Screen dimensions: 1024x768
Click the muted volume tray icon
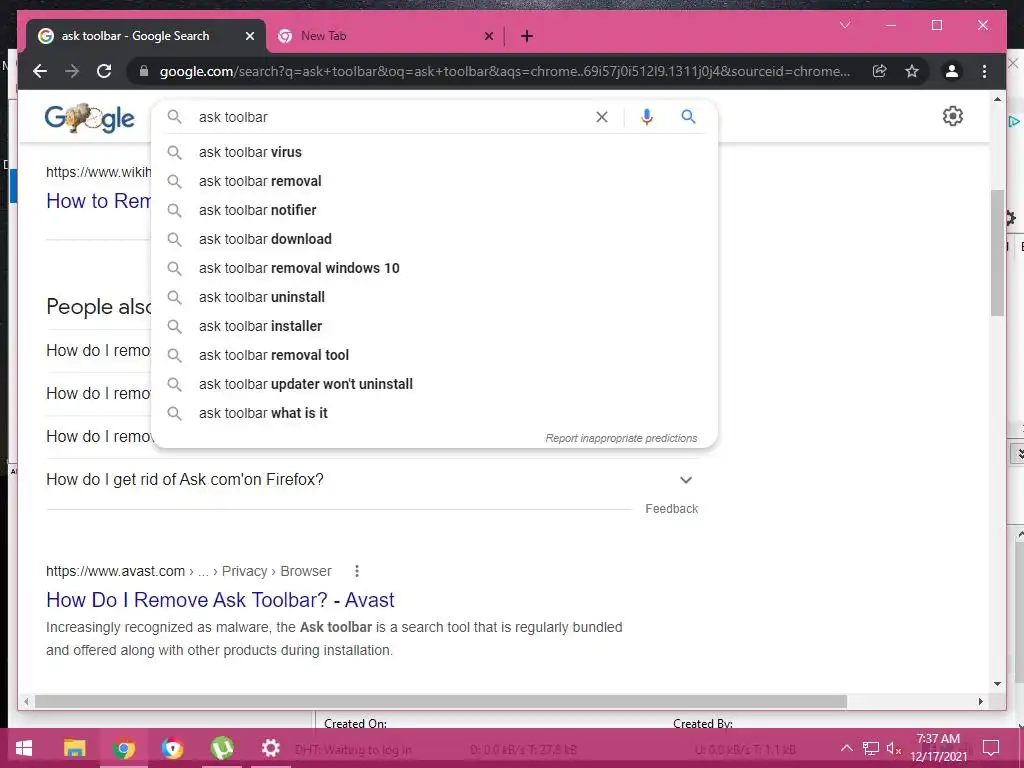click(893, 748)
